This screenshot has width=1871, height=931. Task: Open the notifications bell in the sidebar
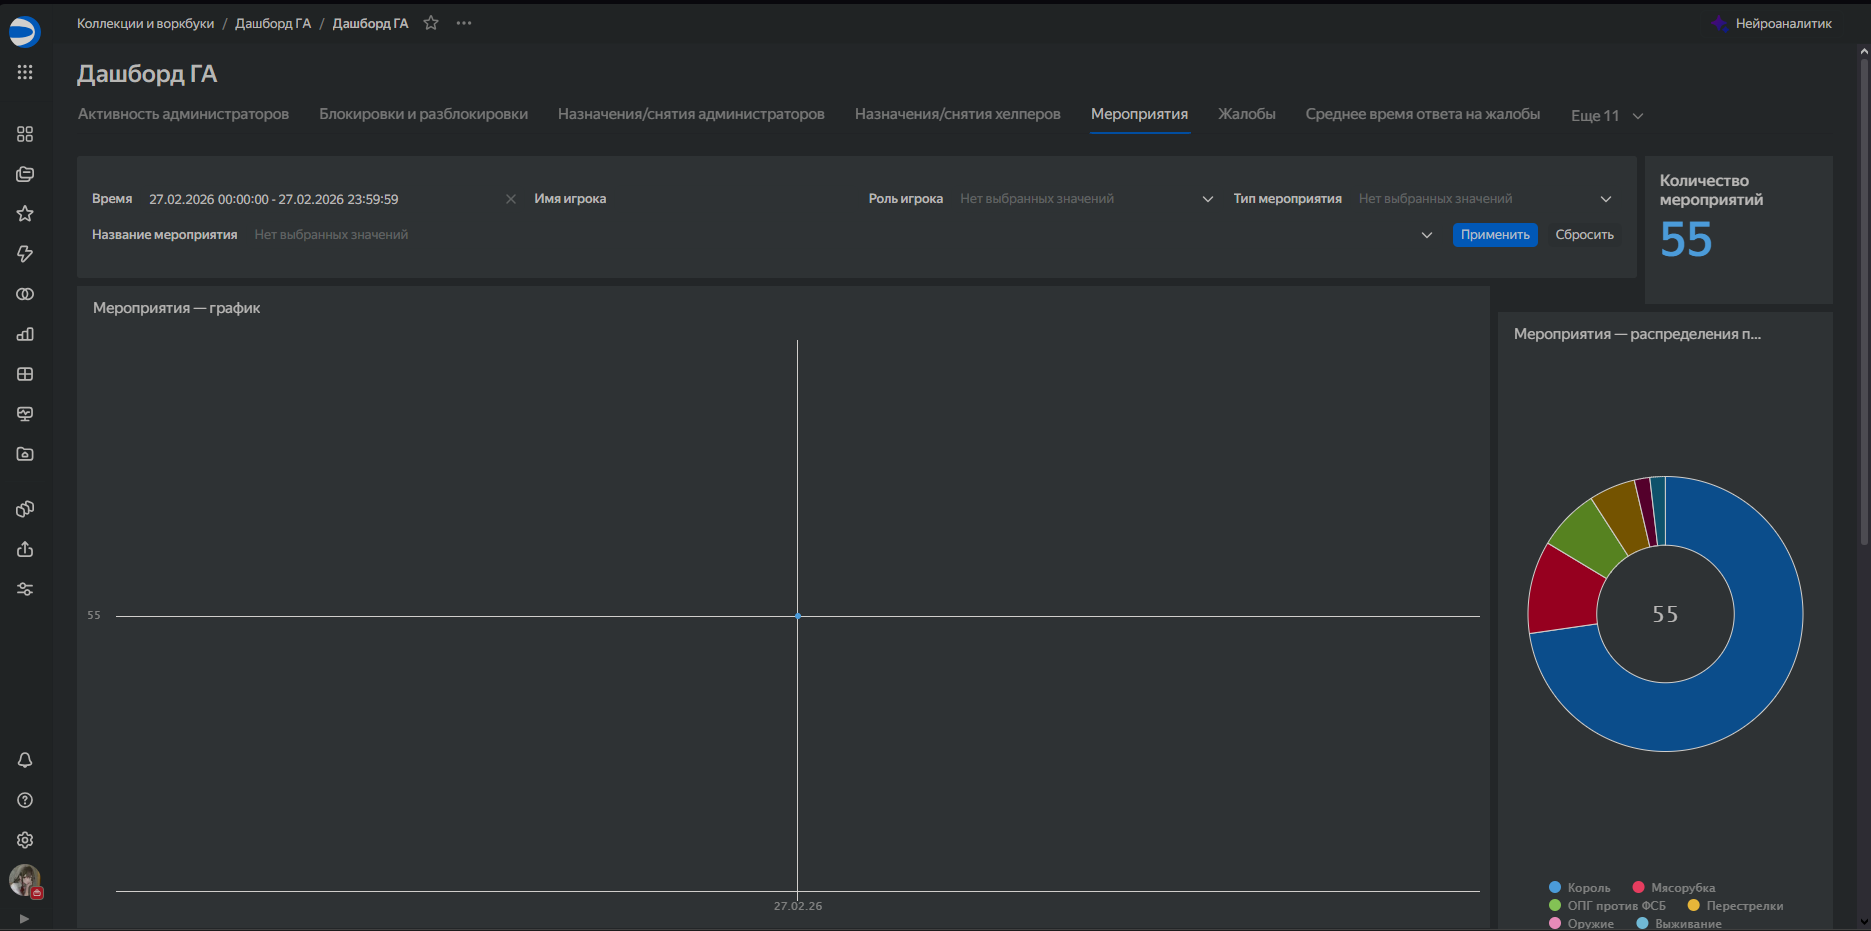25,760
